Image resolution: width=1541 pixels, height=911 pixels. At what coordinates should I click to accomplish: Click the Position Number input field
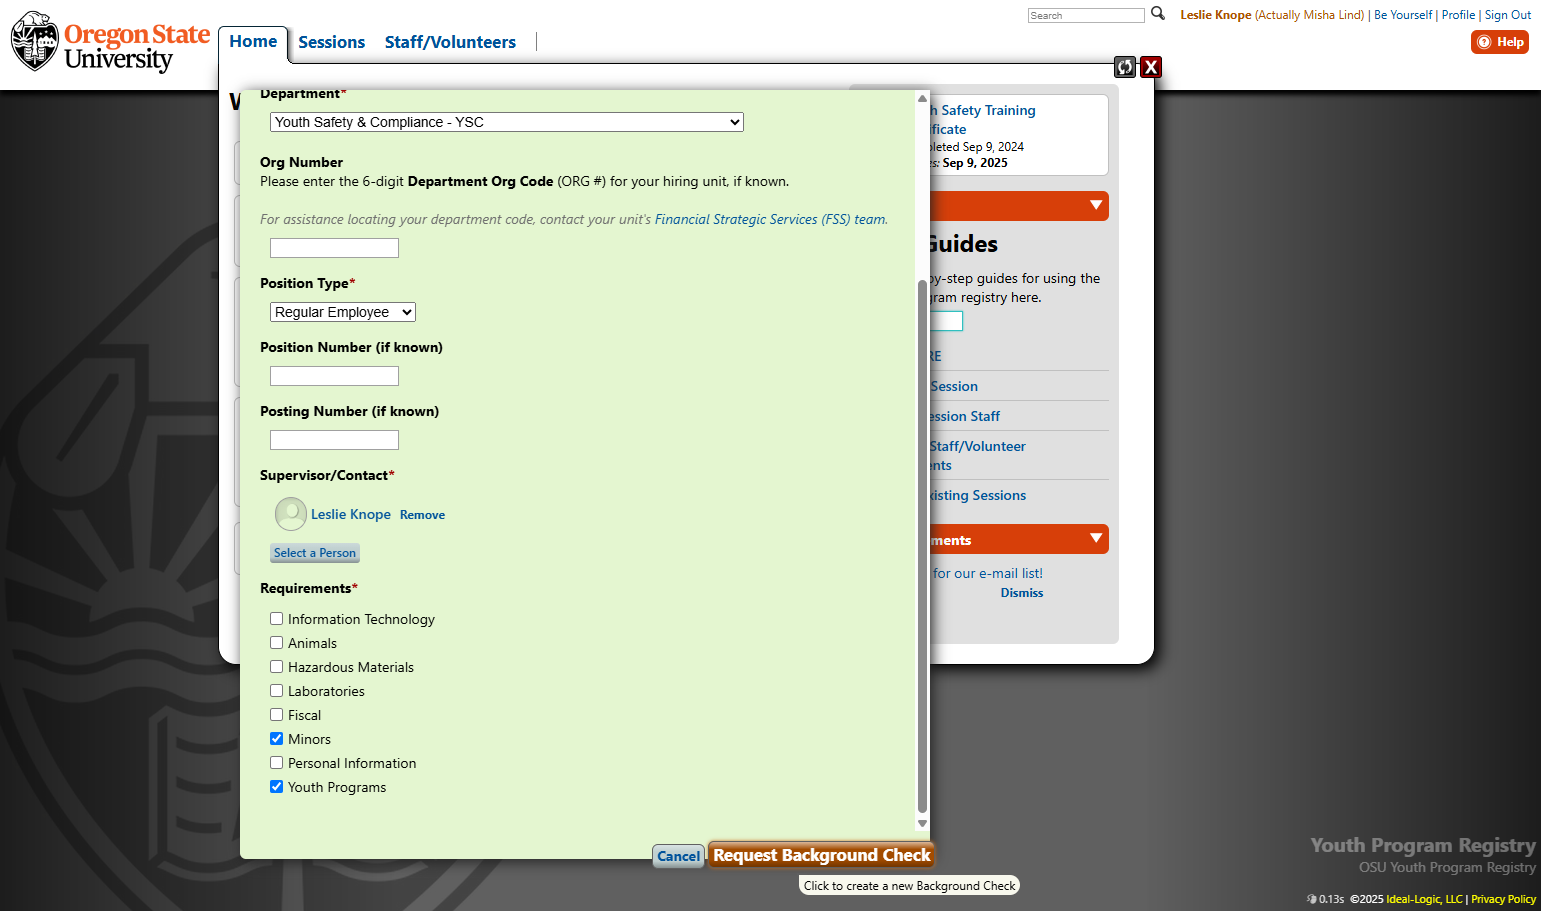tap(334, 376)
